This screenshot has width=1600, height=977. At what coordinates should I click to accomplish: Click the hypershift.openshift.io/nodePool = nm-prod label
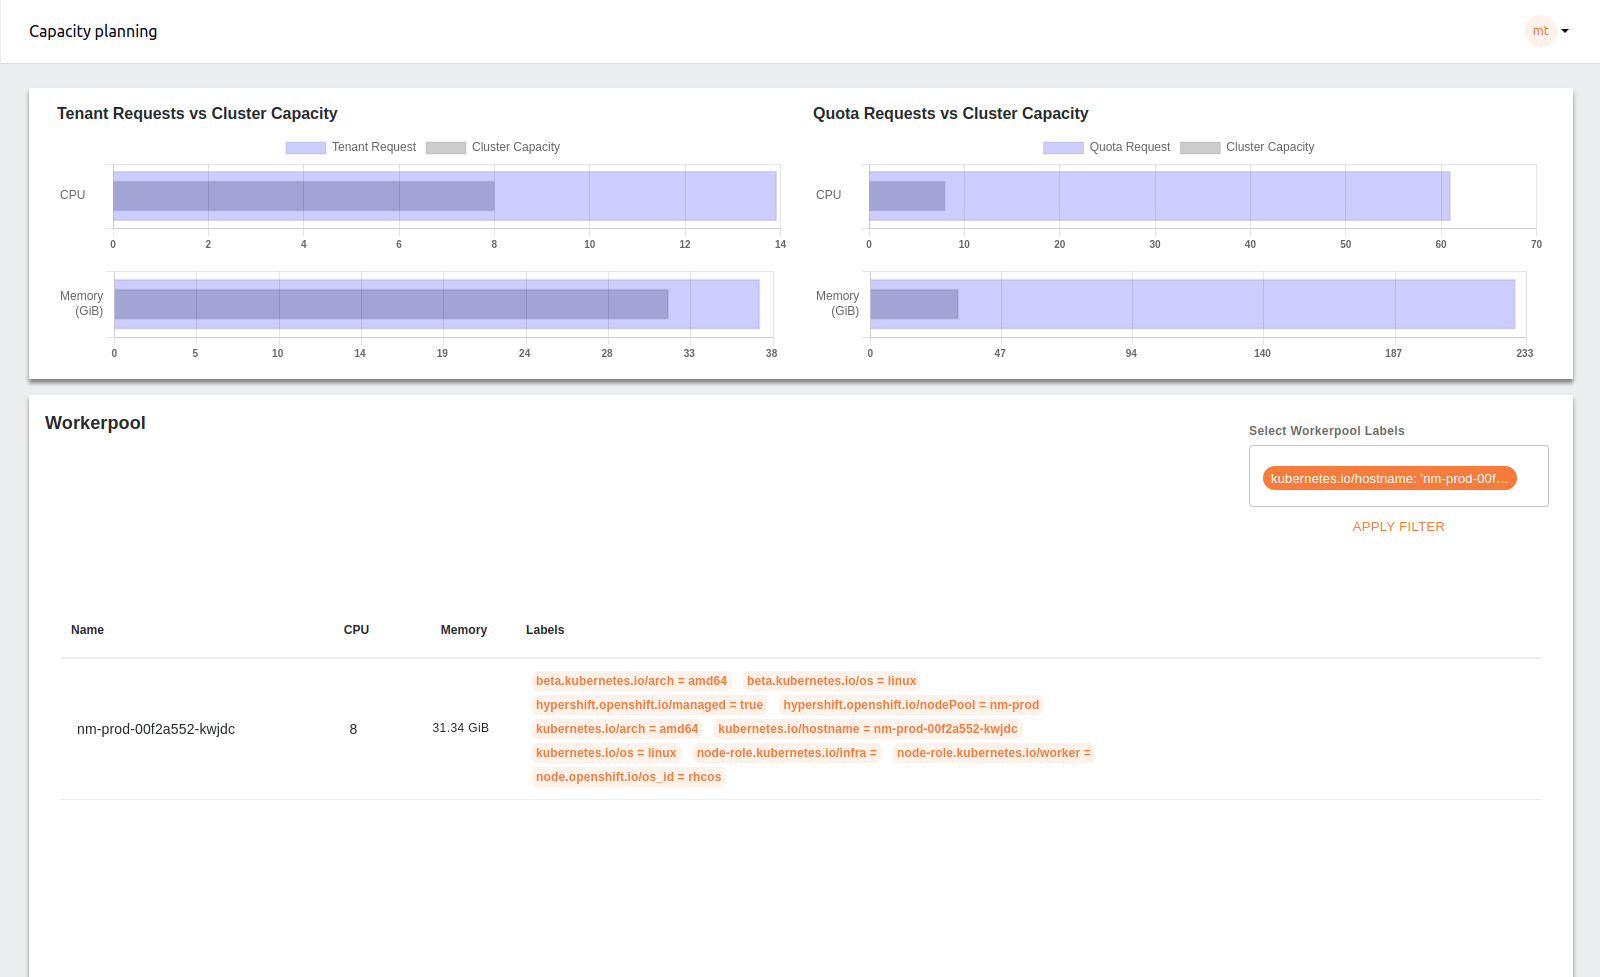point(911,705)
